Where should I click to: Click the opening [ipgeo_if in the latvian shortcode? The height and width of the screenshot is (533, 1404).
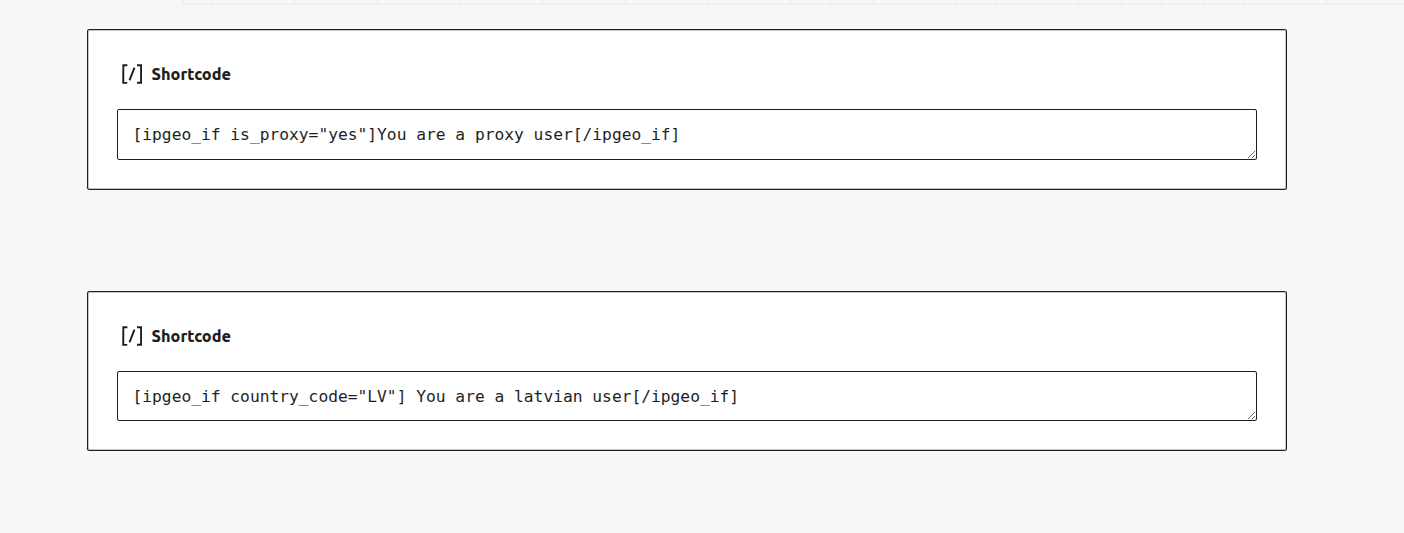[x=176, y=397]
